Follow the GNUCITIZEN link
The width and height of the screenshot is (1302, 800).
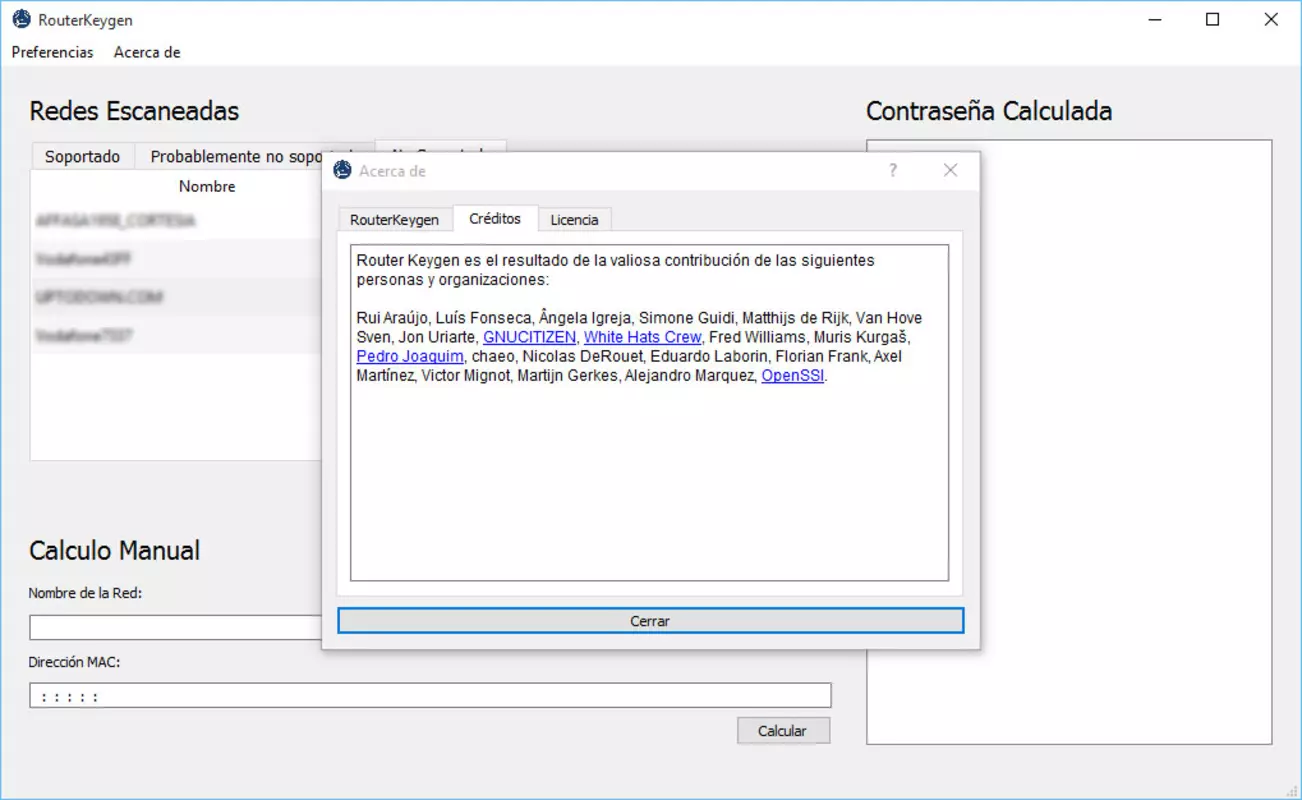coord(529,337)
